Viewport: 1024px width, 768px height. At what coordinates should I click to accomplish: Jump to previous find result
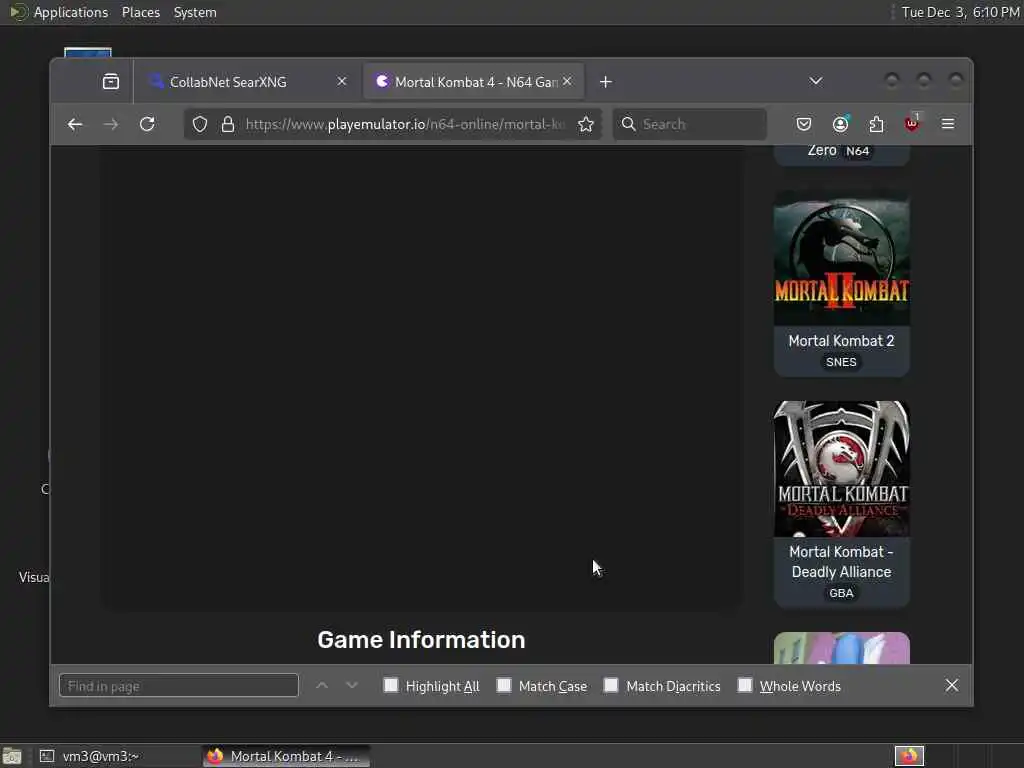(x=322, y=686)
